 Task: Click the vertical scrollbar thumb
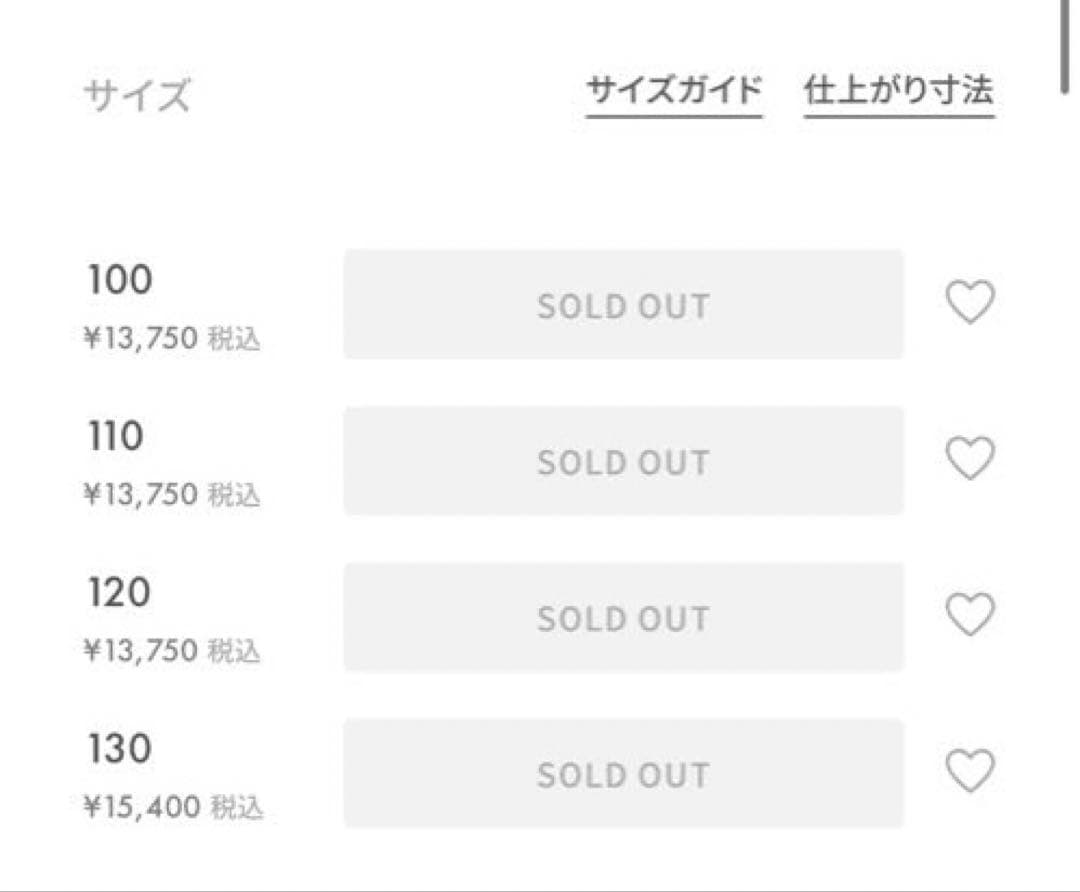1066,45
